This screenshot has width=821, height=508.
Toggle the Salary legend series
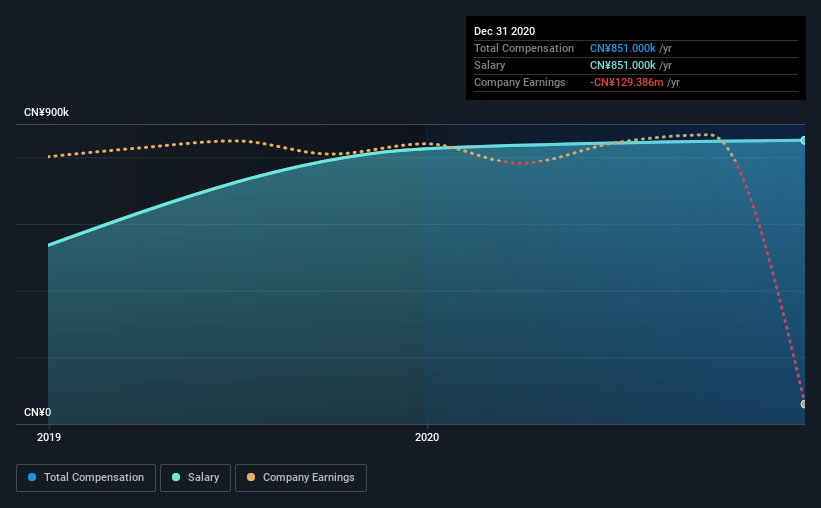click(x=195, y=478)
